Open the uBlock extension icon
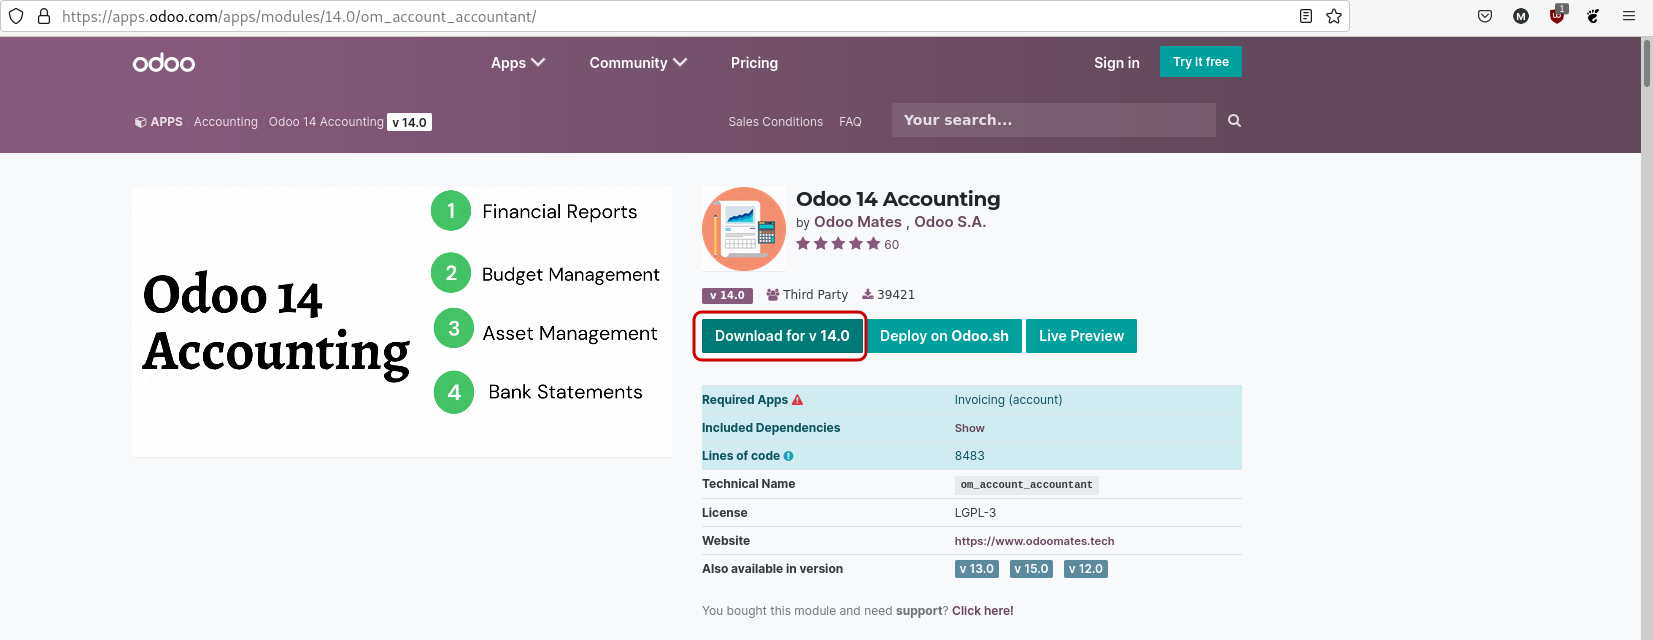 coord(1557,15)
